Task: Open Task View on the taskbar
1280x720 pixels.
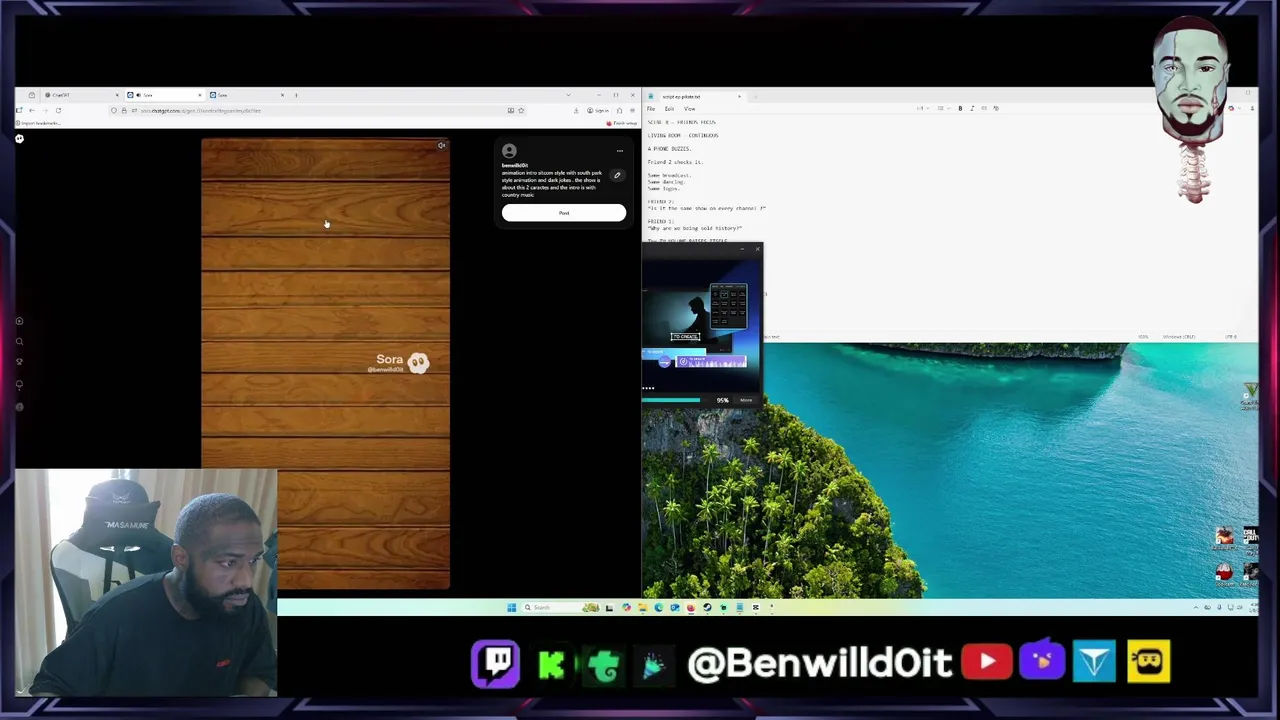Action: 609,607
